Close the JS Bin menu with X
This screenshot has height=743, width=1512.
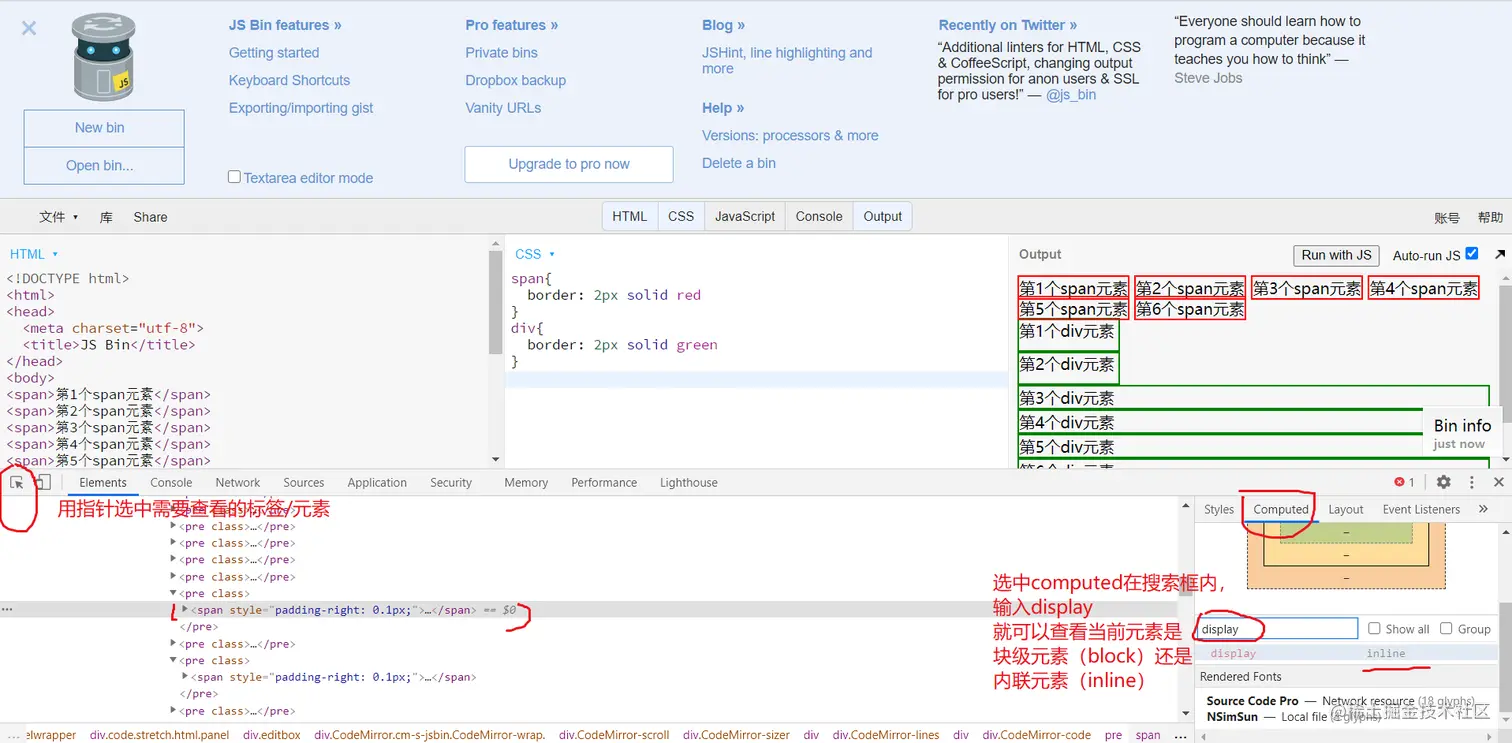point(29,28)
